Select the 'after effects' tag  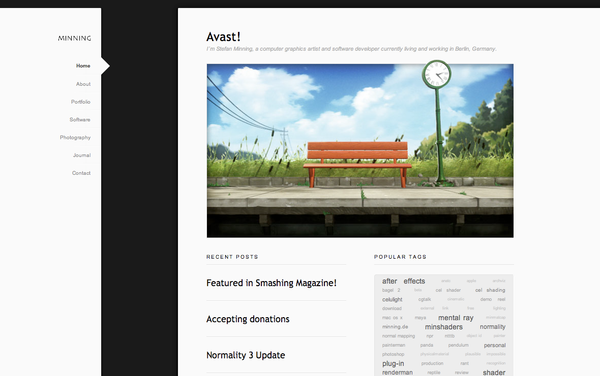coord(403,281)
